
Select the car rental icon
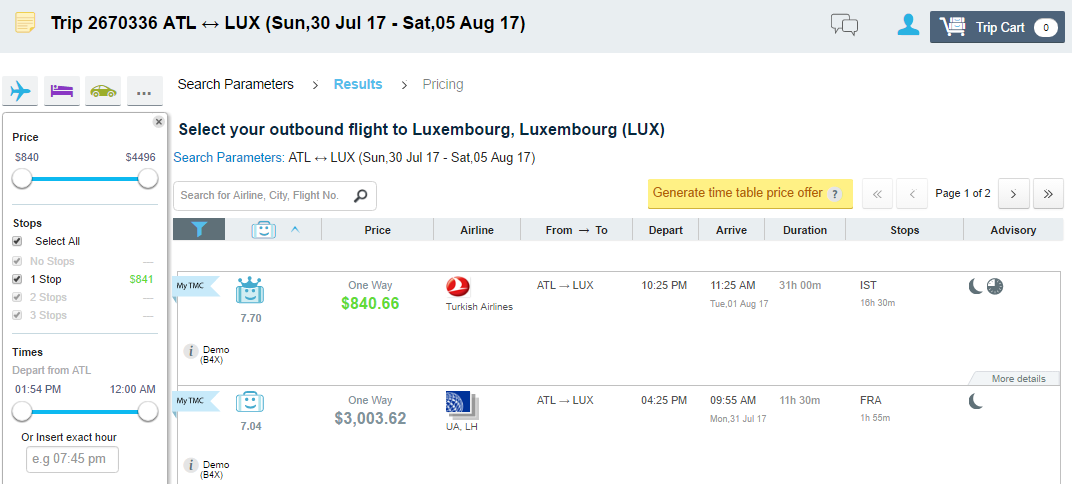point(103,91)
